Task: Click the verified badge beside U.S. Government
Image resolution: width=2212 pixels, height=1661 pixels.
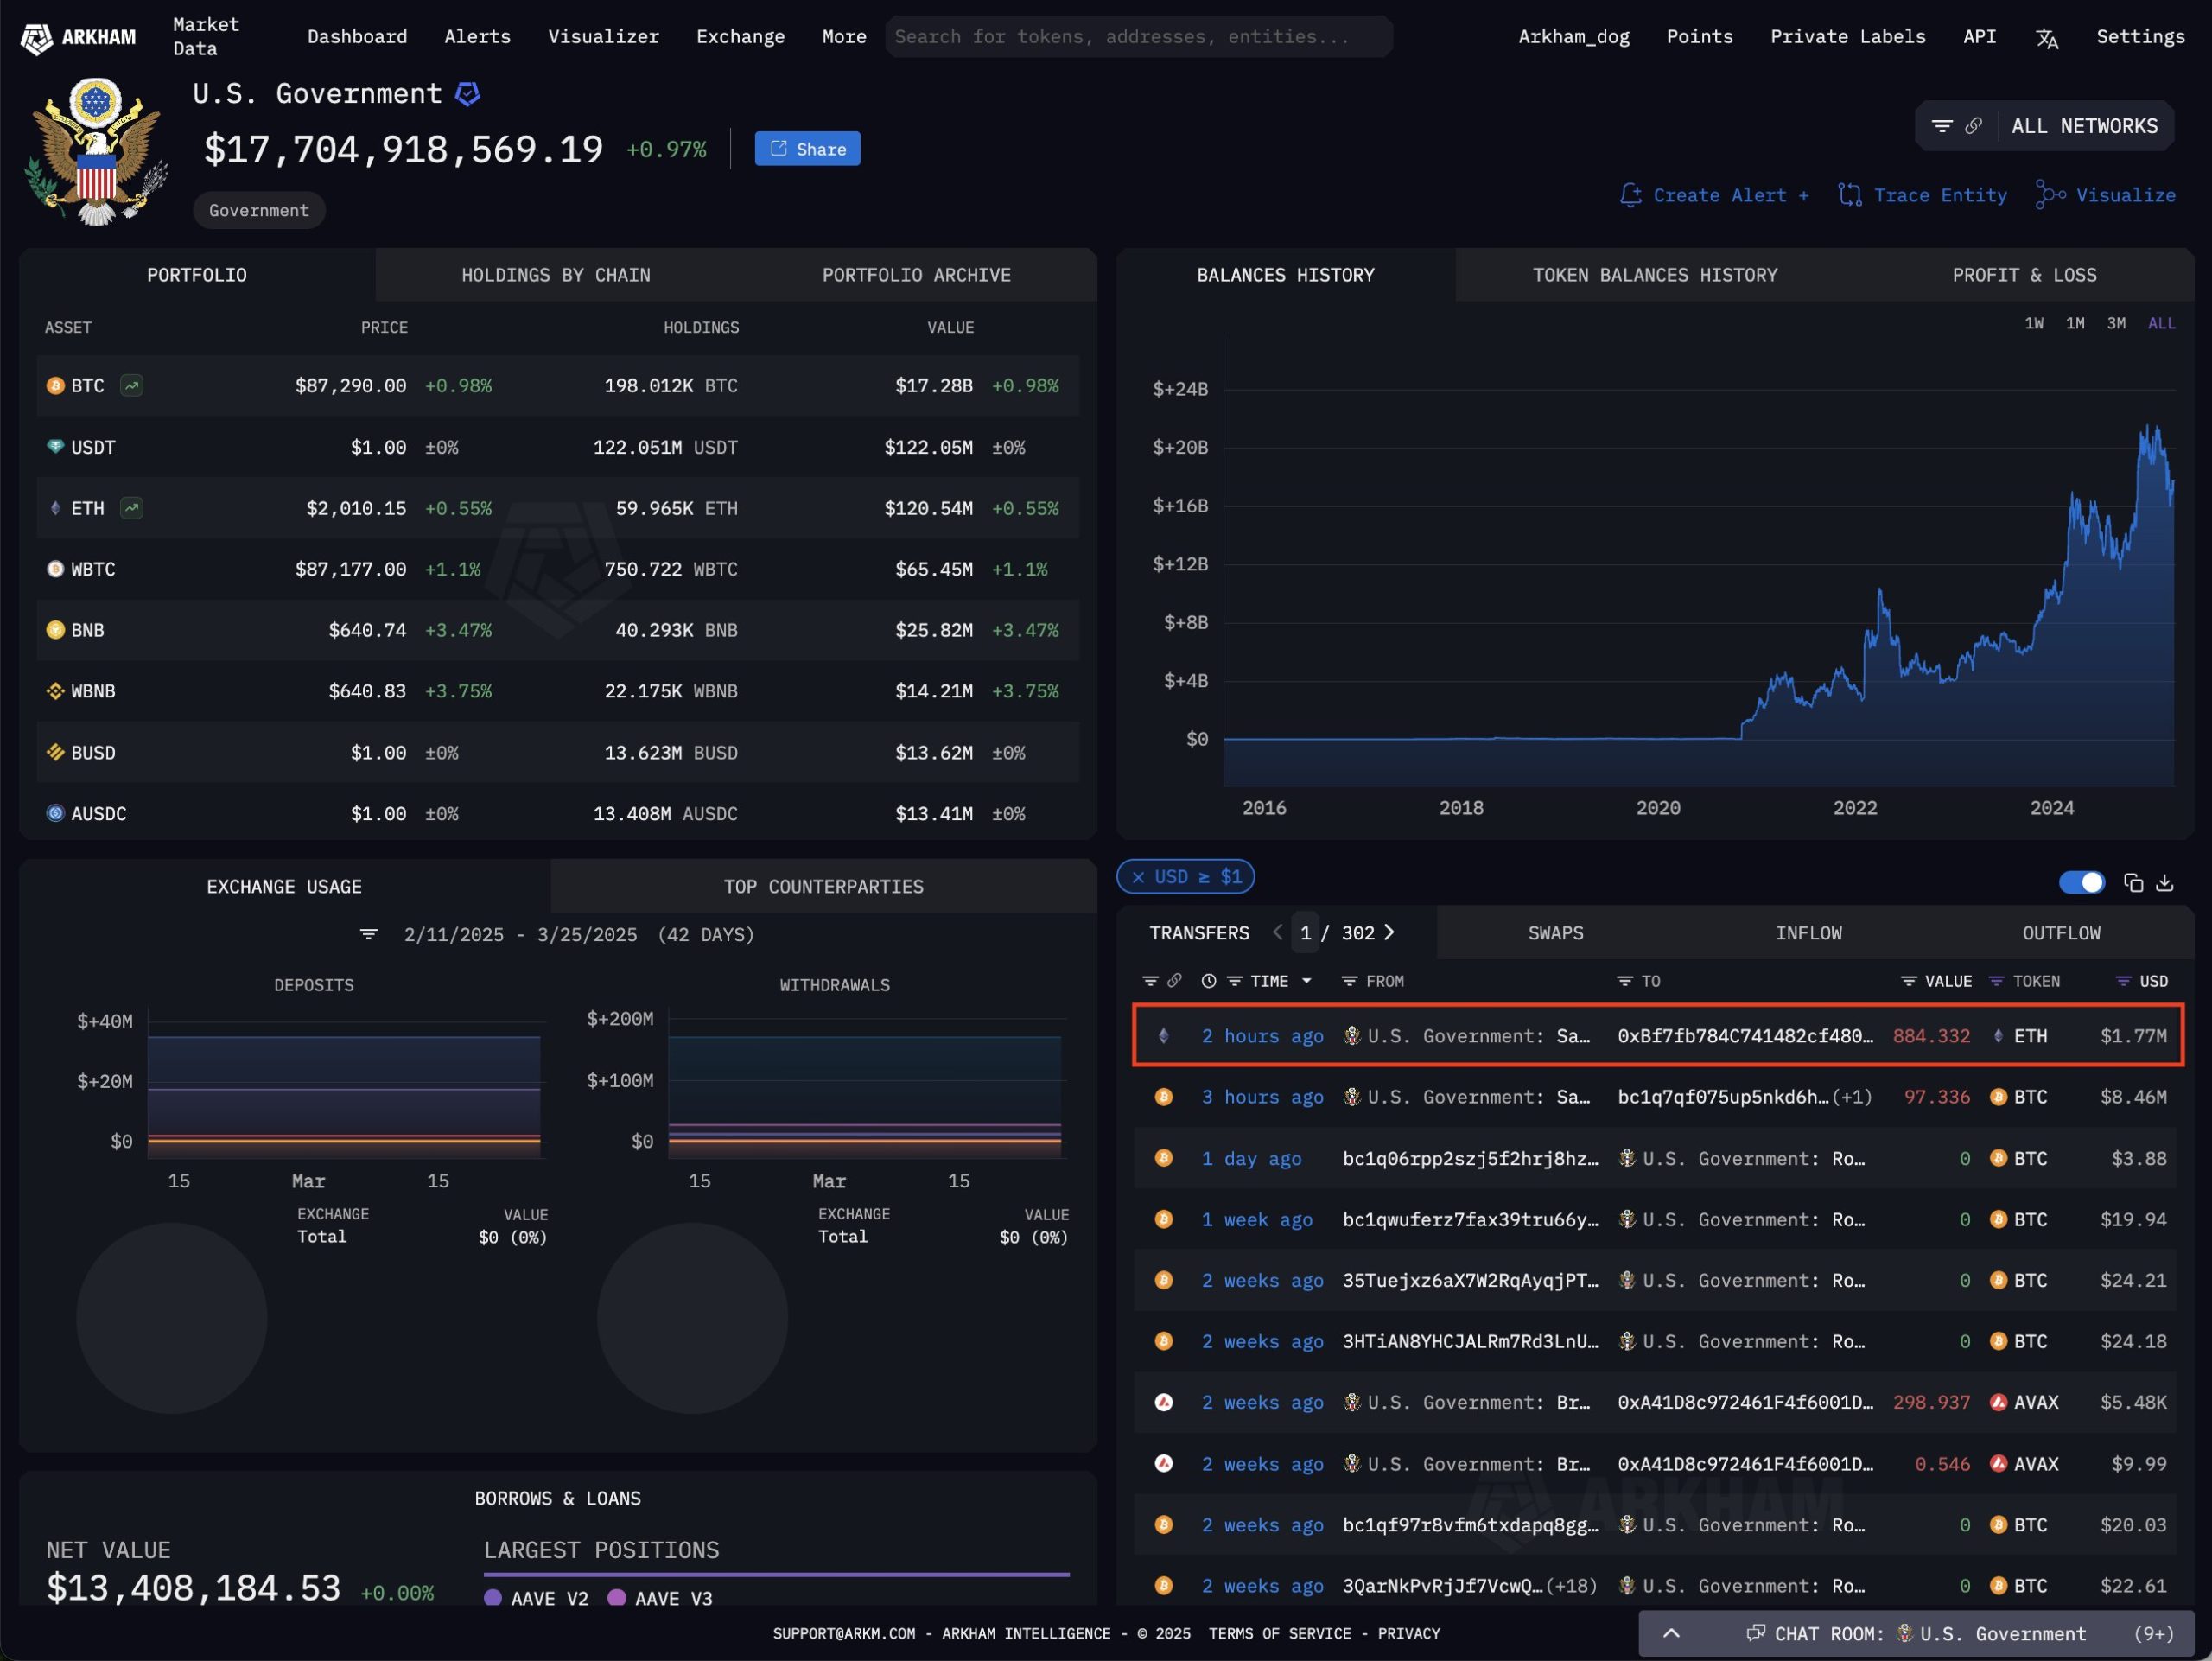Action: [467, 94]
